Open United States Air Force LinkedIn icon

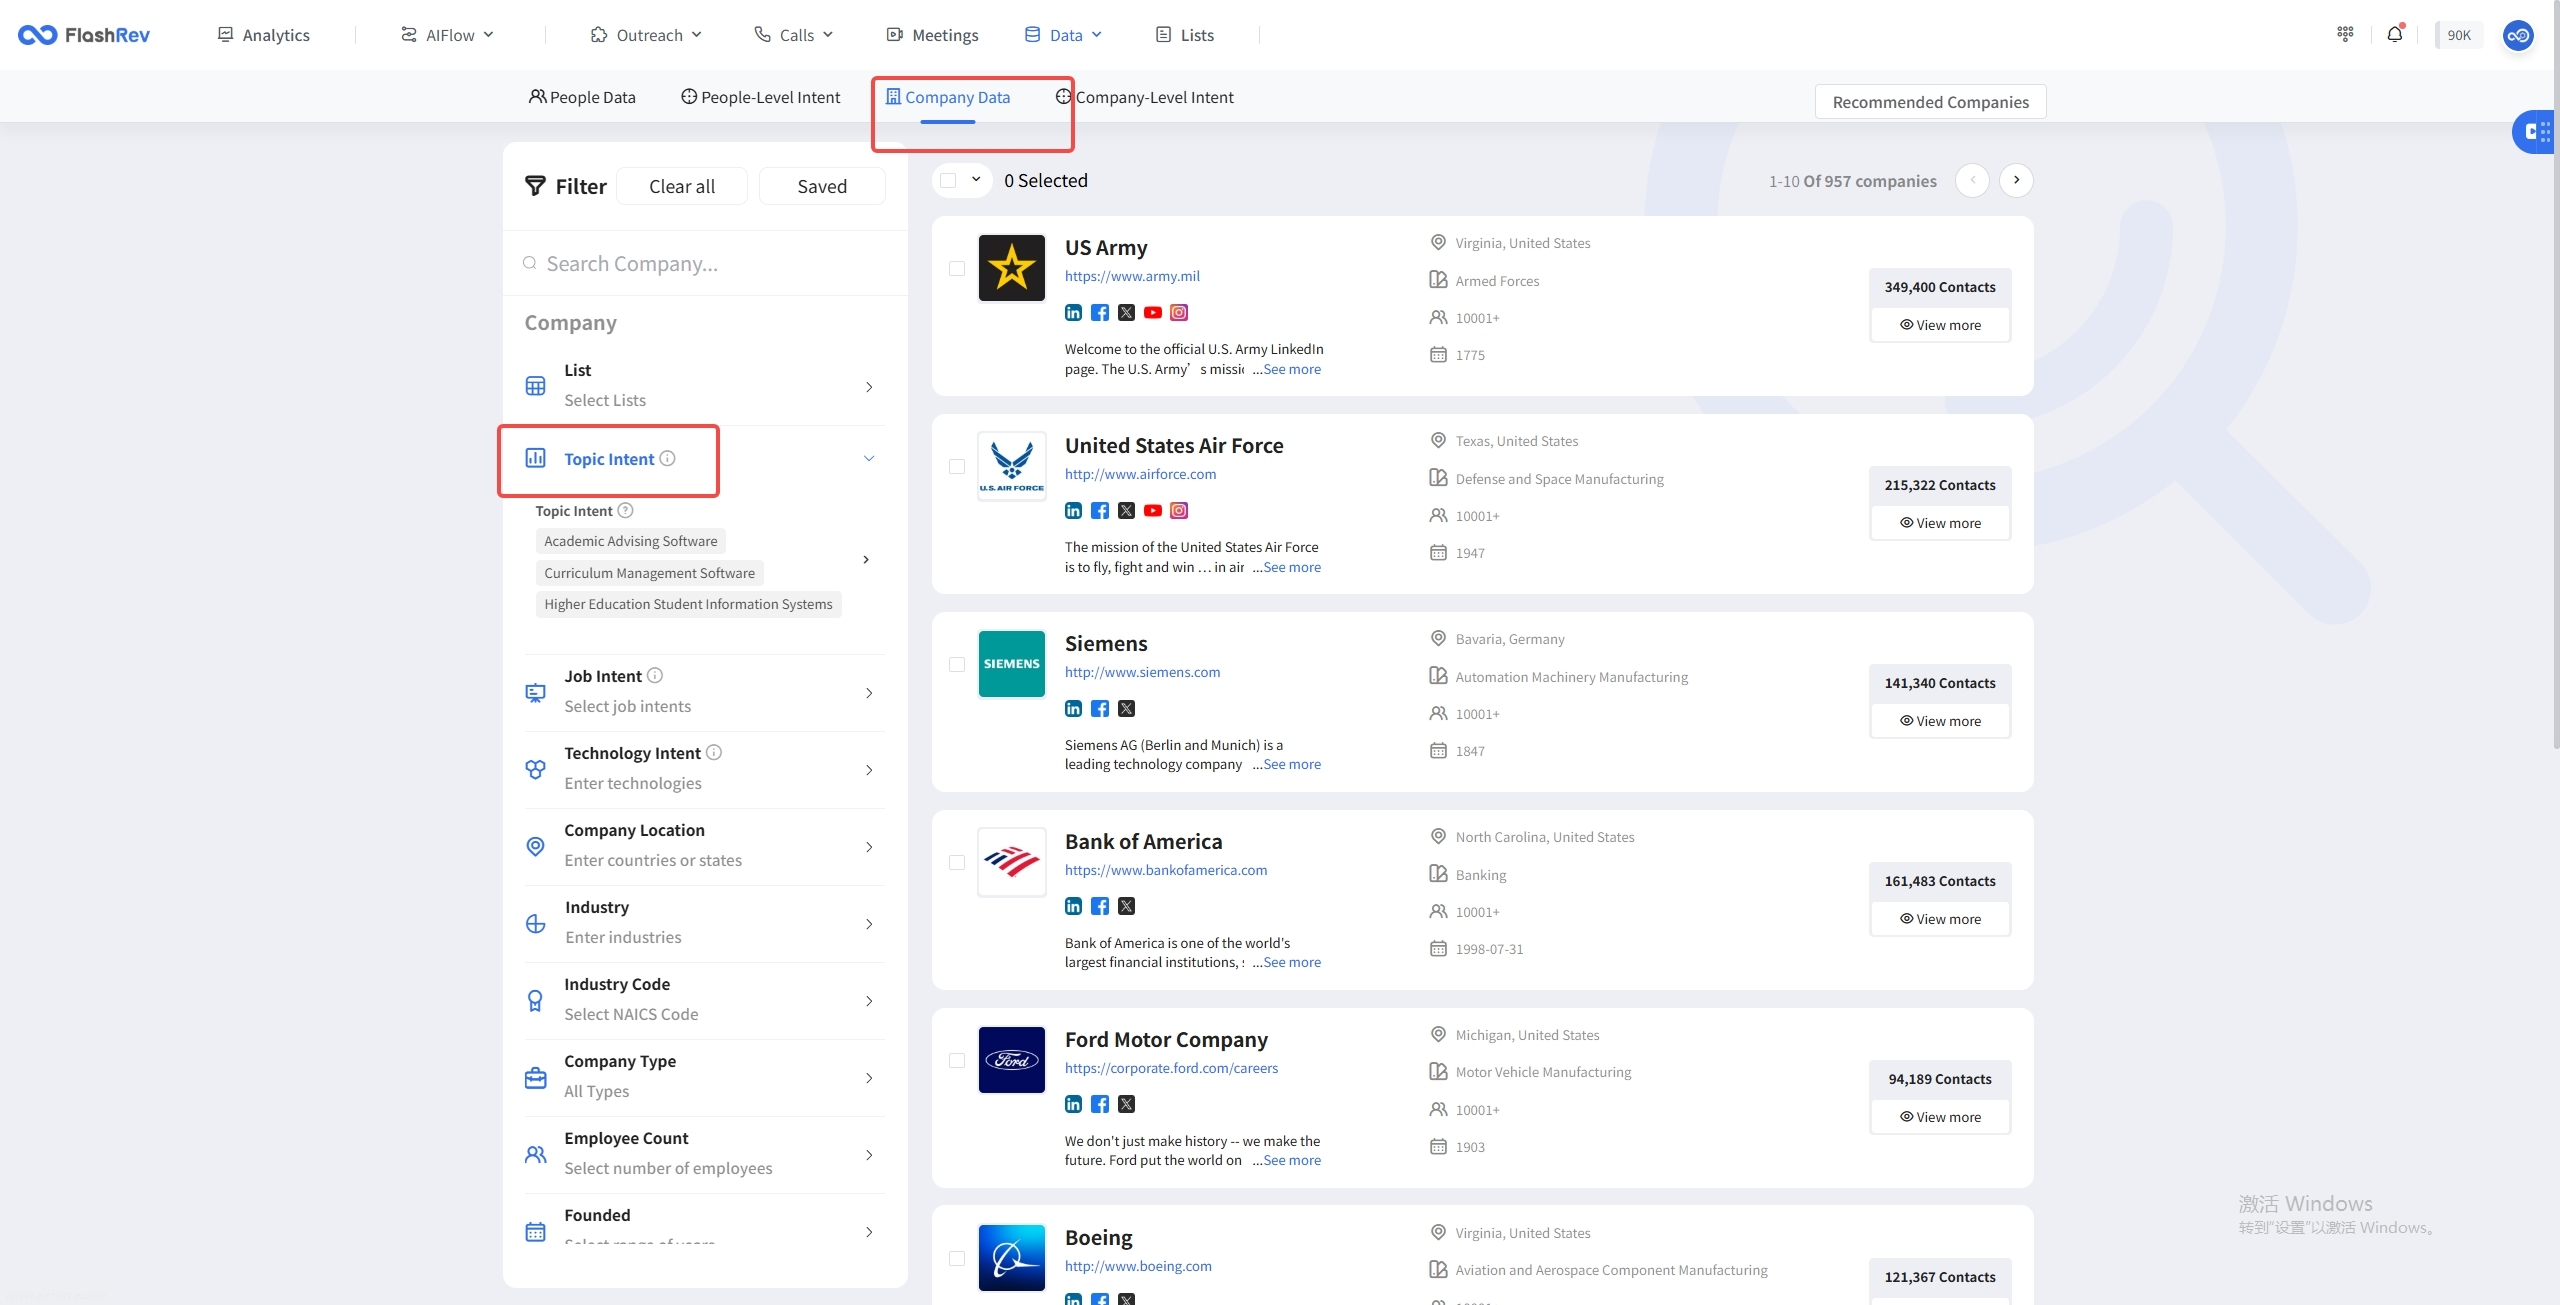click(x=1073, y=511)
